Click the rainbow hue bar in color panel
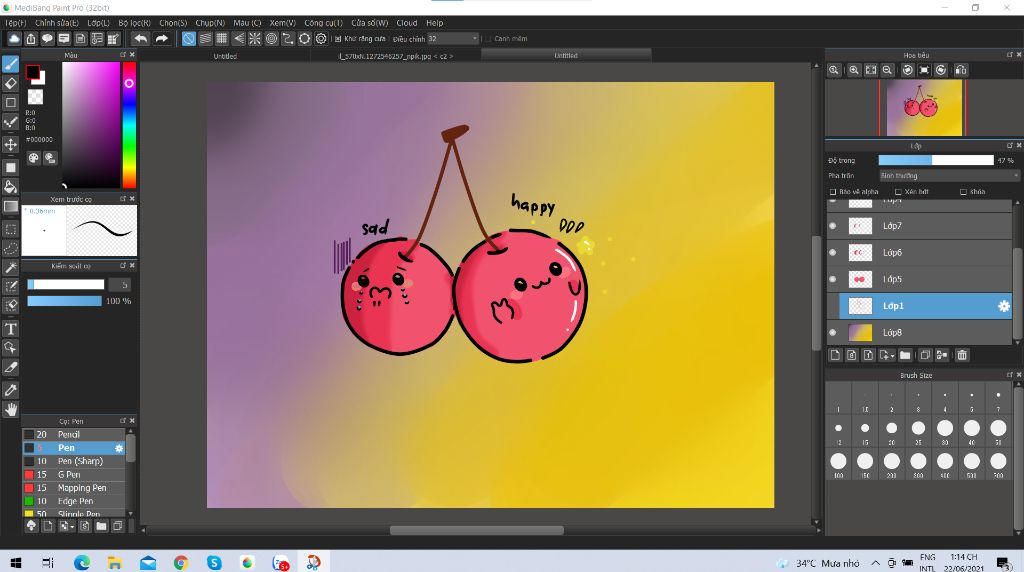The width and height of the screenshot is (1024, 572). (x=129, y=125)
